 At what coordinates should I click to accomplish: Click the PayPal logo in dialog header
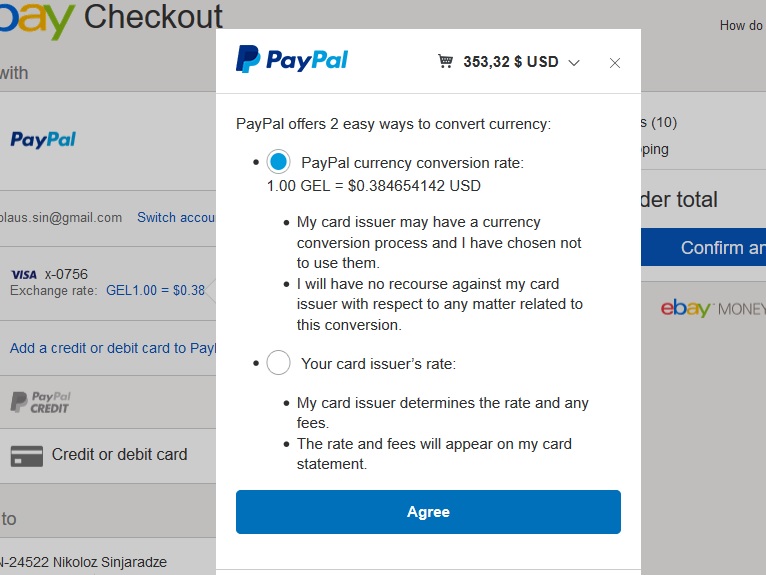coord(291,60)
